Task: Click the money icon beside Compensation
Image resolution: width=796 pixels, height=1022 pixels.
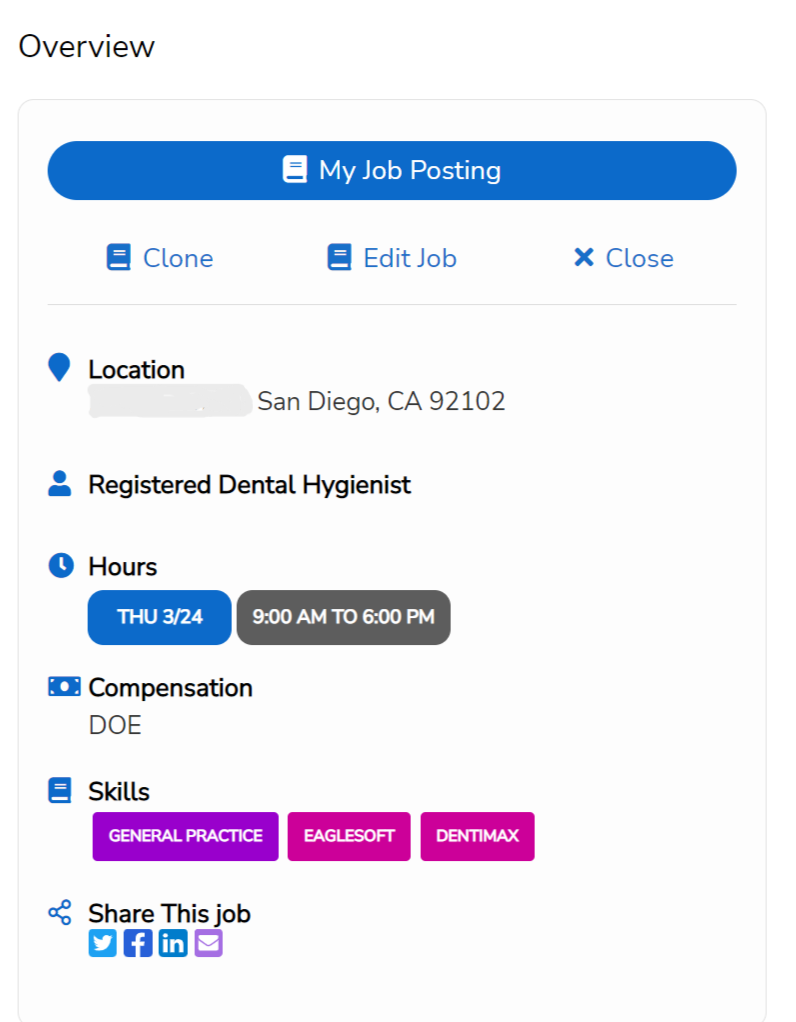Action: pos(65,686)
